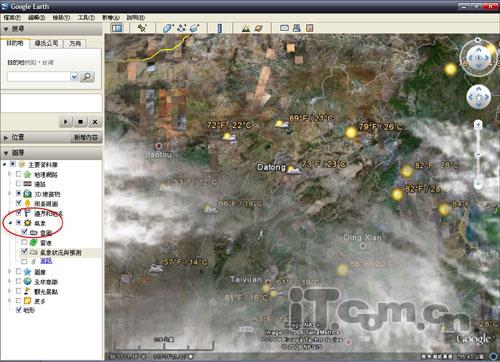The image size is (500, 362).
Task: Switch to the 尋找公司 tab
Action: coord(46,43)
